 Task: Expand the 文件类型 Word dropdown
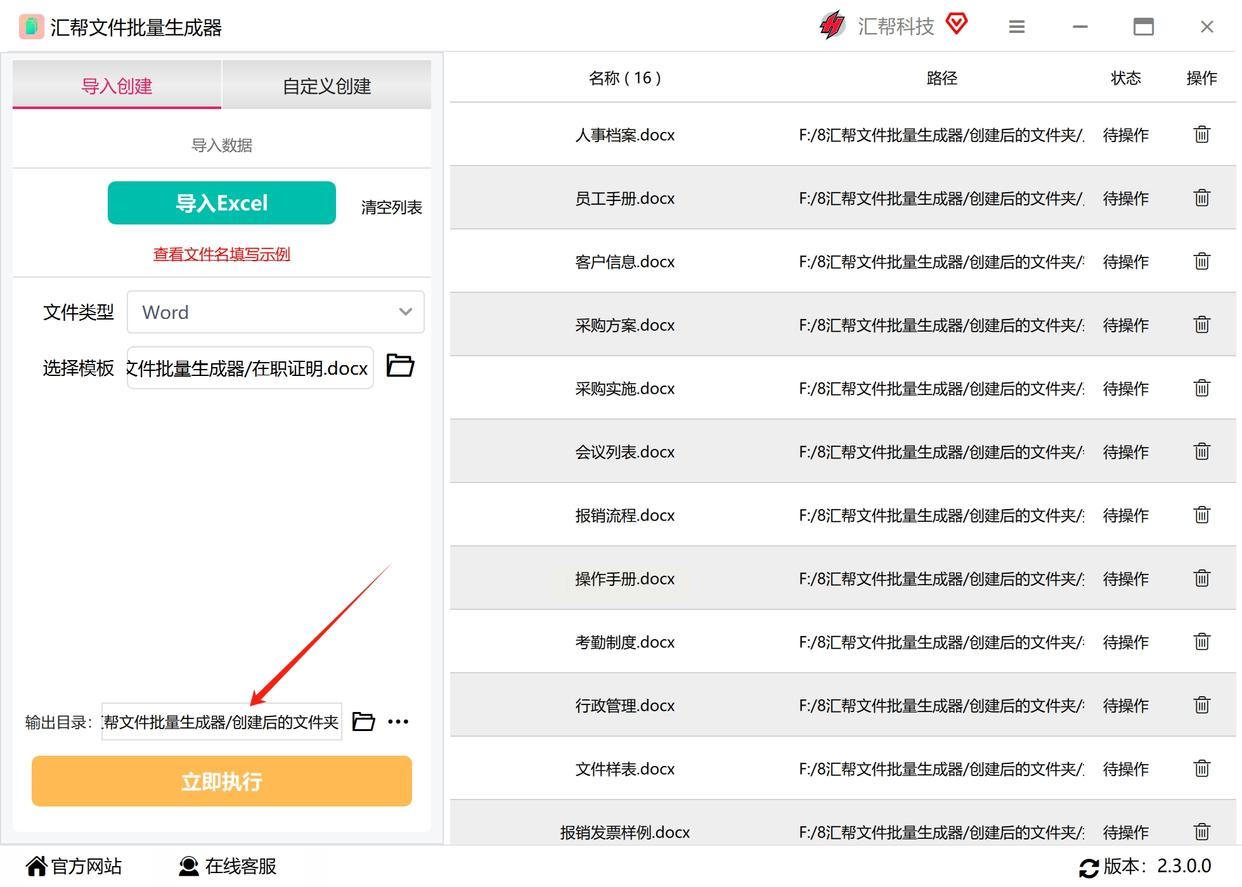[275, 312]
